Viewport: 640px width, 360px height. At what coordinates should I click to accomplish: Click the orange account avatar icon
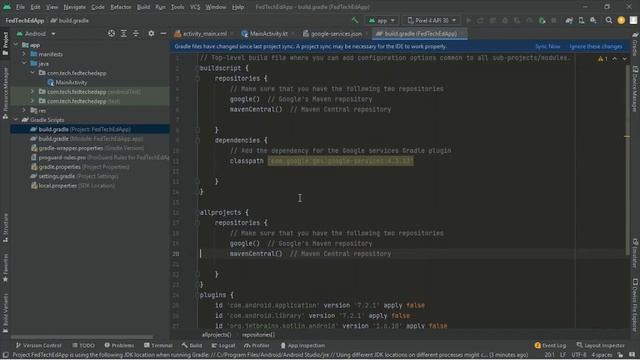[x=621, y=20]
